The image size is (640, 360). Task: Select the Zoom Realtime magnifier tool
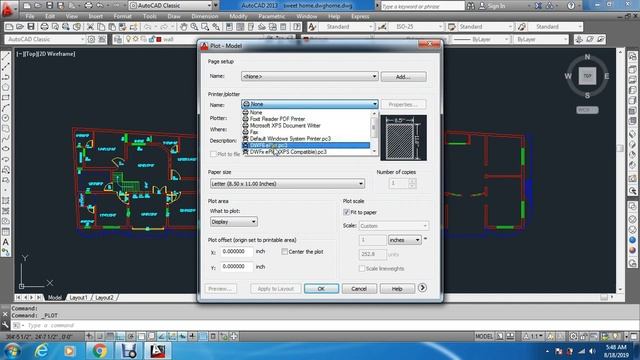194,27
